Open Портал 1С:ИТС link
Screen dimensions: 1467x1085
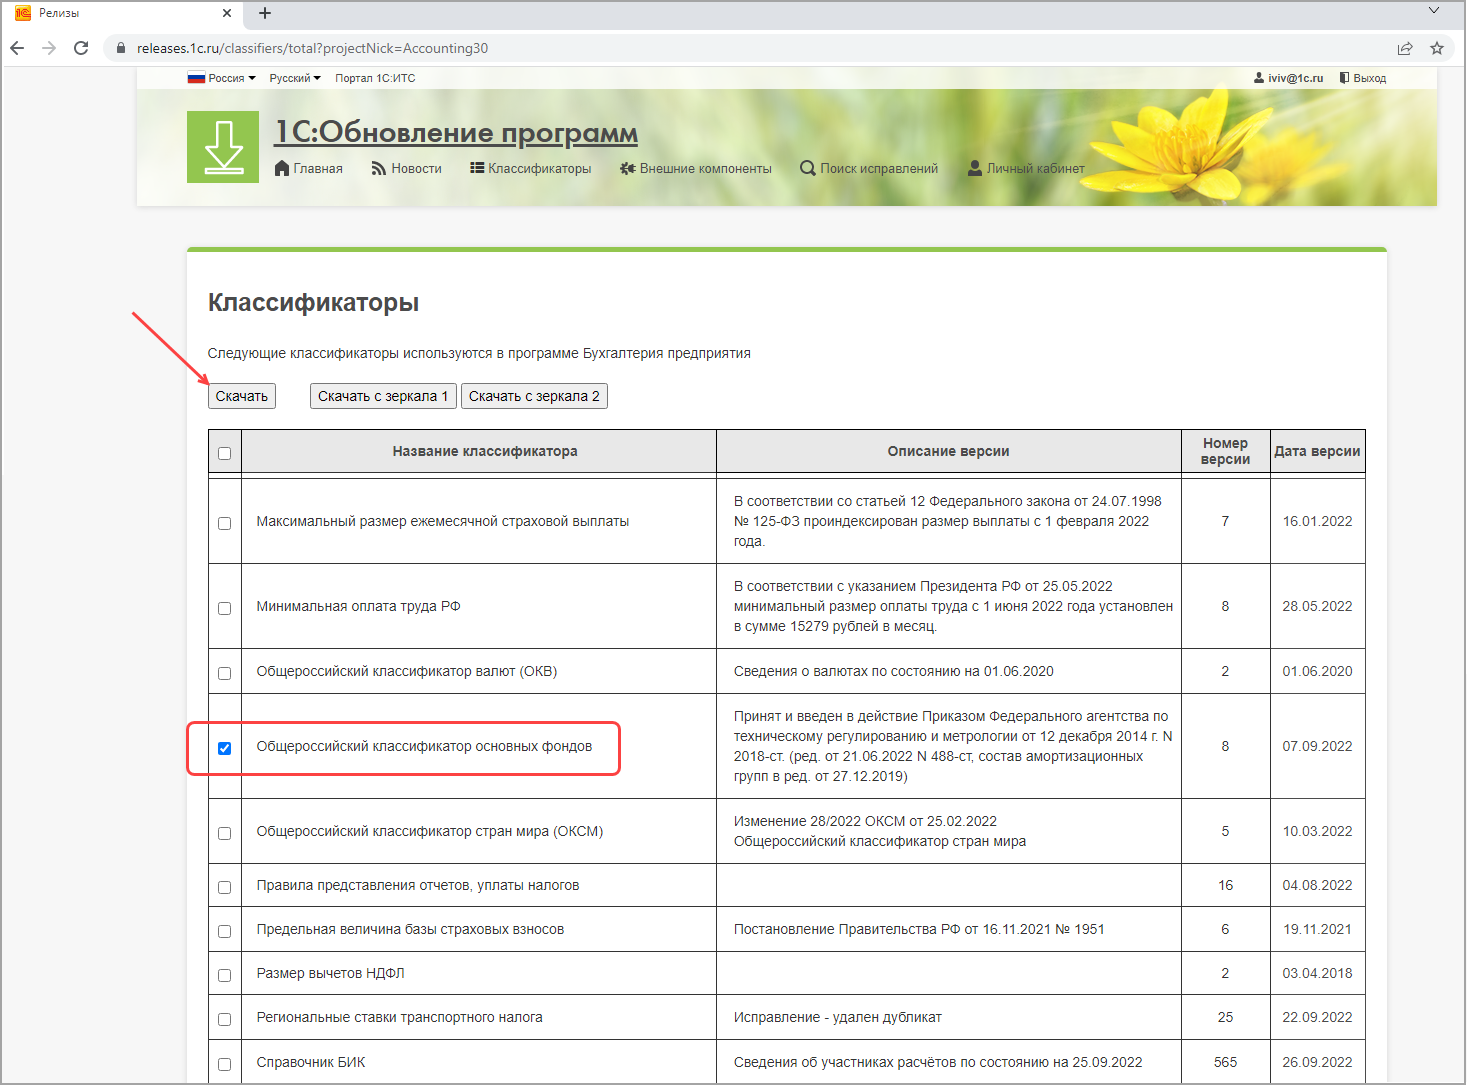(x=375, y=78)
